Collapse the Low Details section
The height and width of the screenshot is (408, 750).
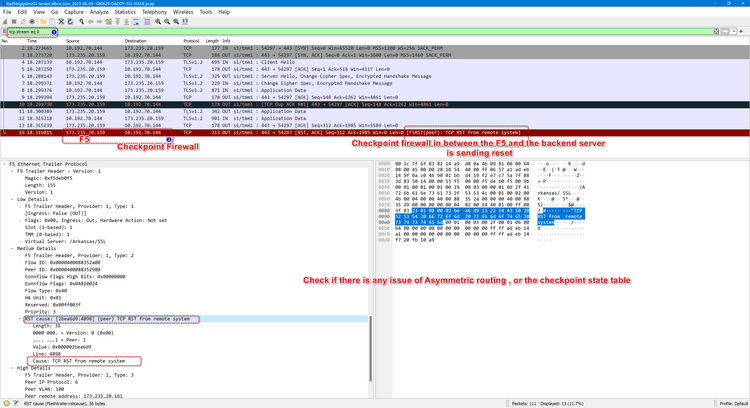click(x=12, y=199)
